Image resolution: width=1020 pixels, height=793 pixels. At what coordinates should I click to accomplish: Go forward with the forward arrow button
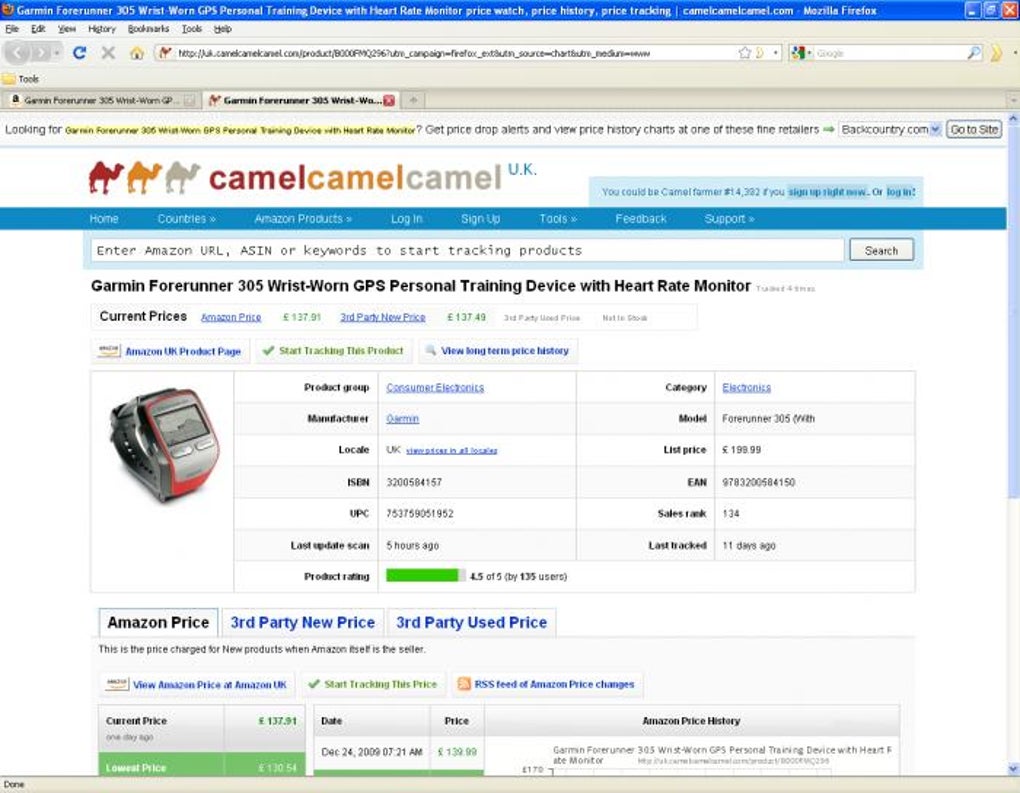click(x=41, y=53)
